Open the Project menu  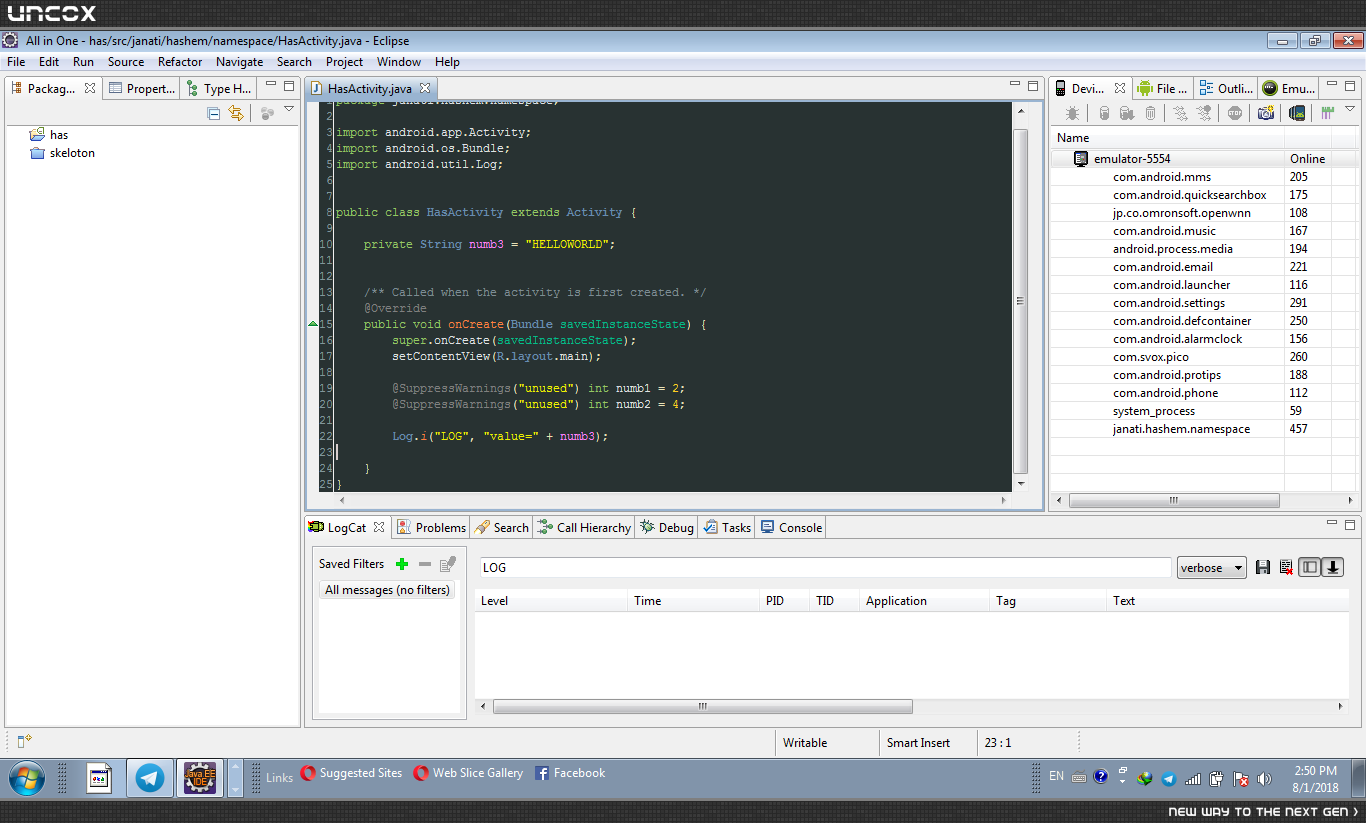(345, 62)
